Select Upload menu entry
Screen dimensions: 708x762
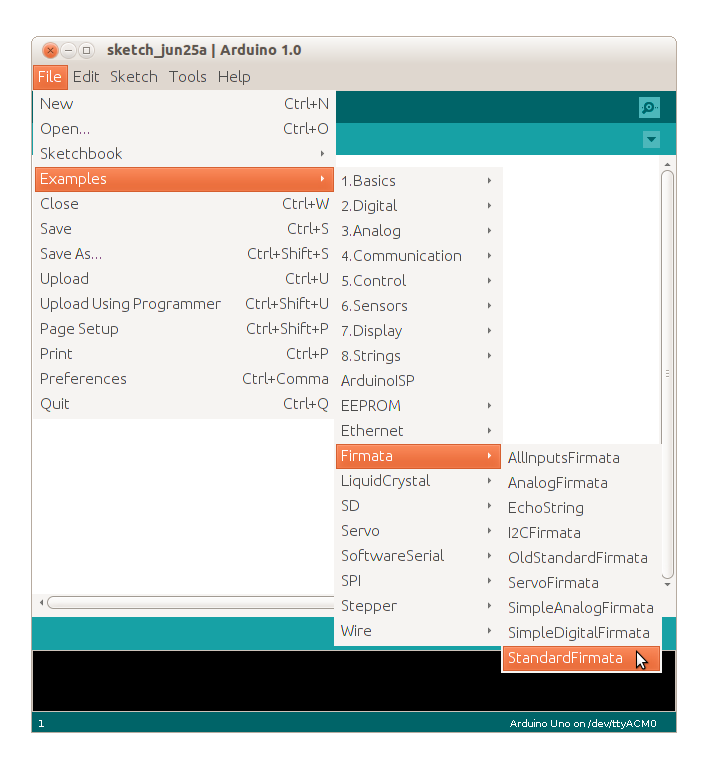click(x=185, y=279)
